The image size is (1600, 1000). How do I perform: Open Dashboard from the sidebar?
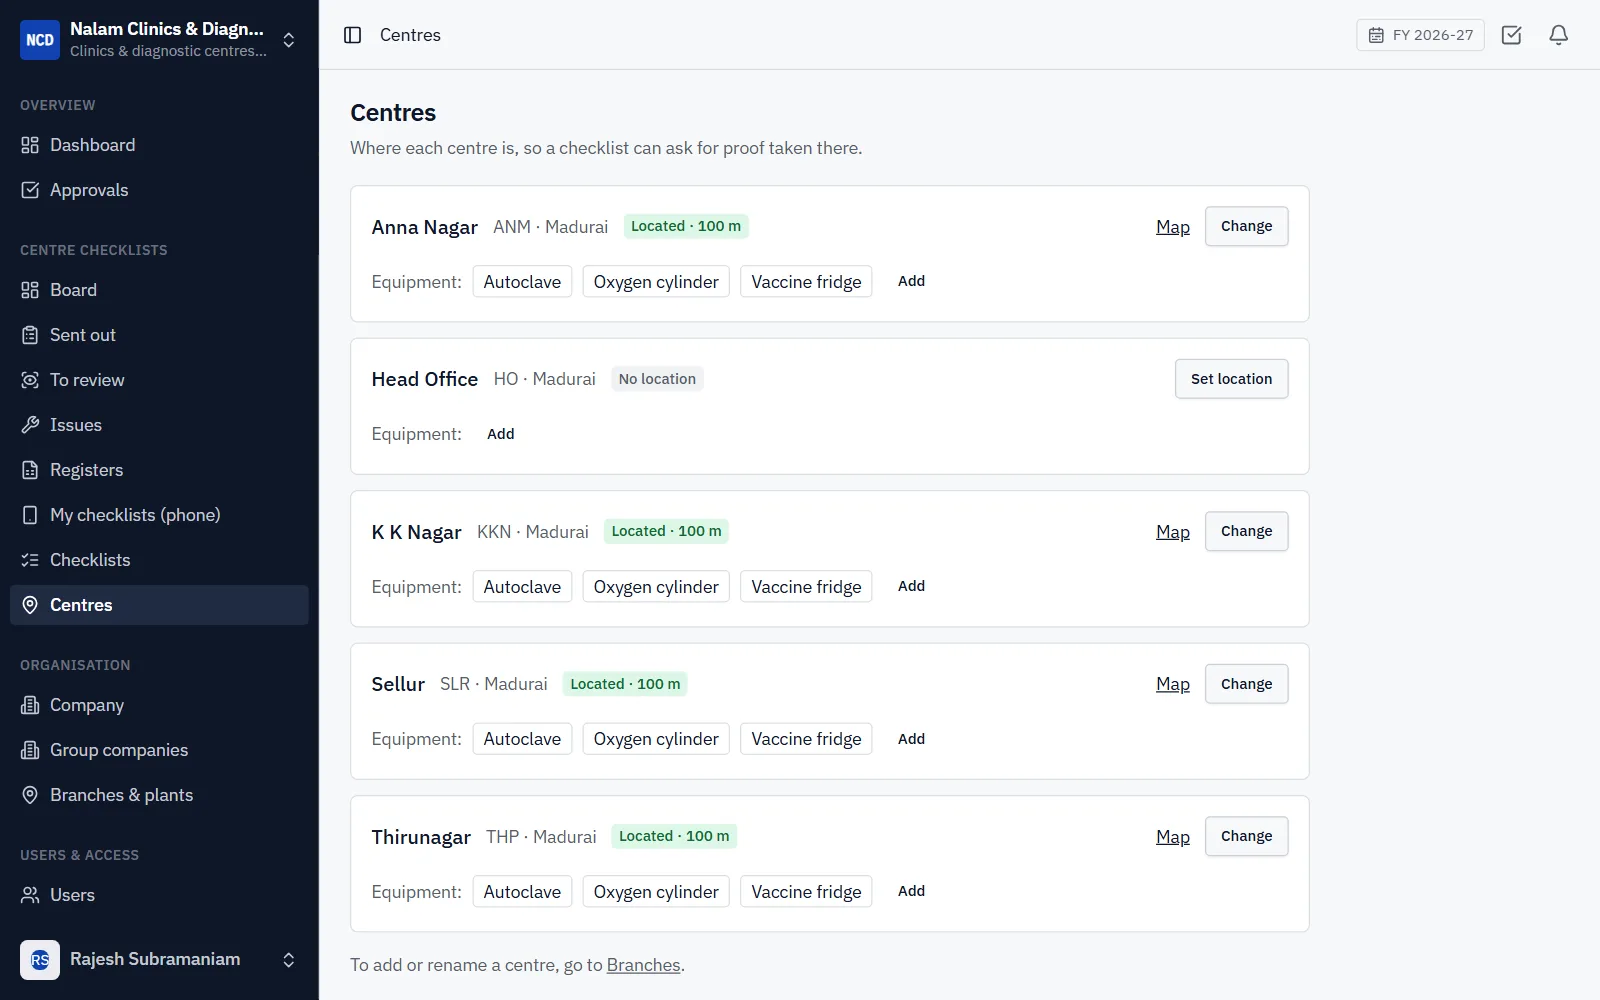click(159, 145)
